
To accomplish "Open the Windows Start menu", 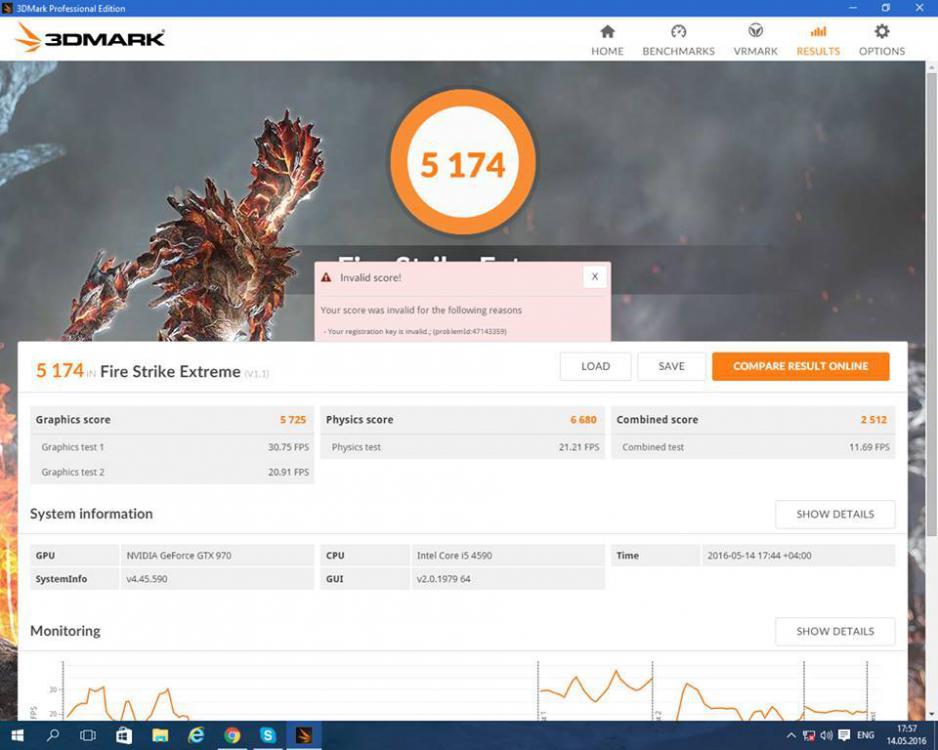I will pos(17,735).
